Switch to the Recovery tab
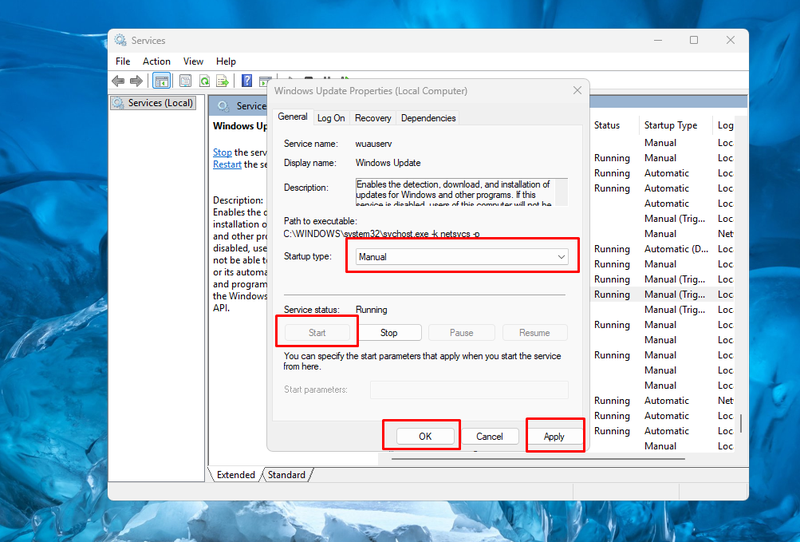 [373, 118]
